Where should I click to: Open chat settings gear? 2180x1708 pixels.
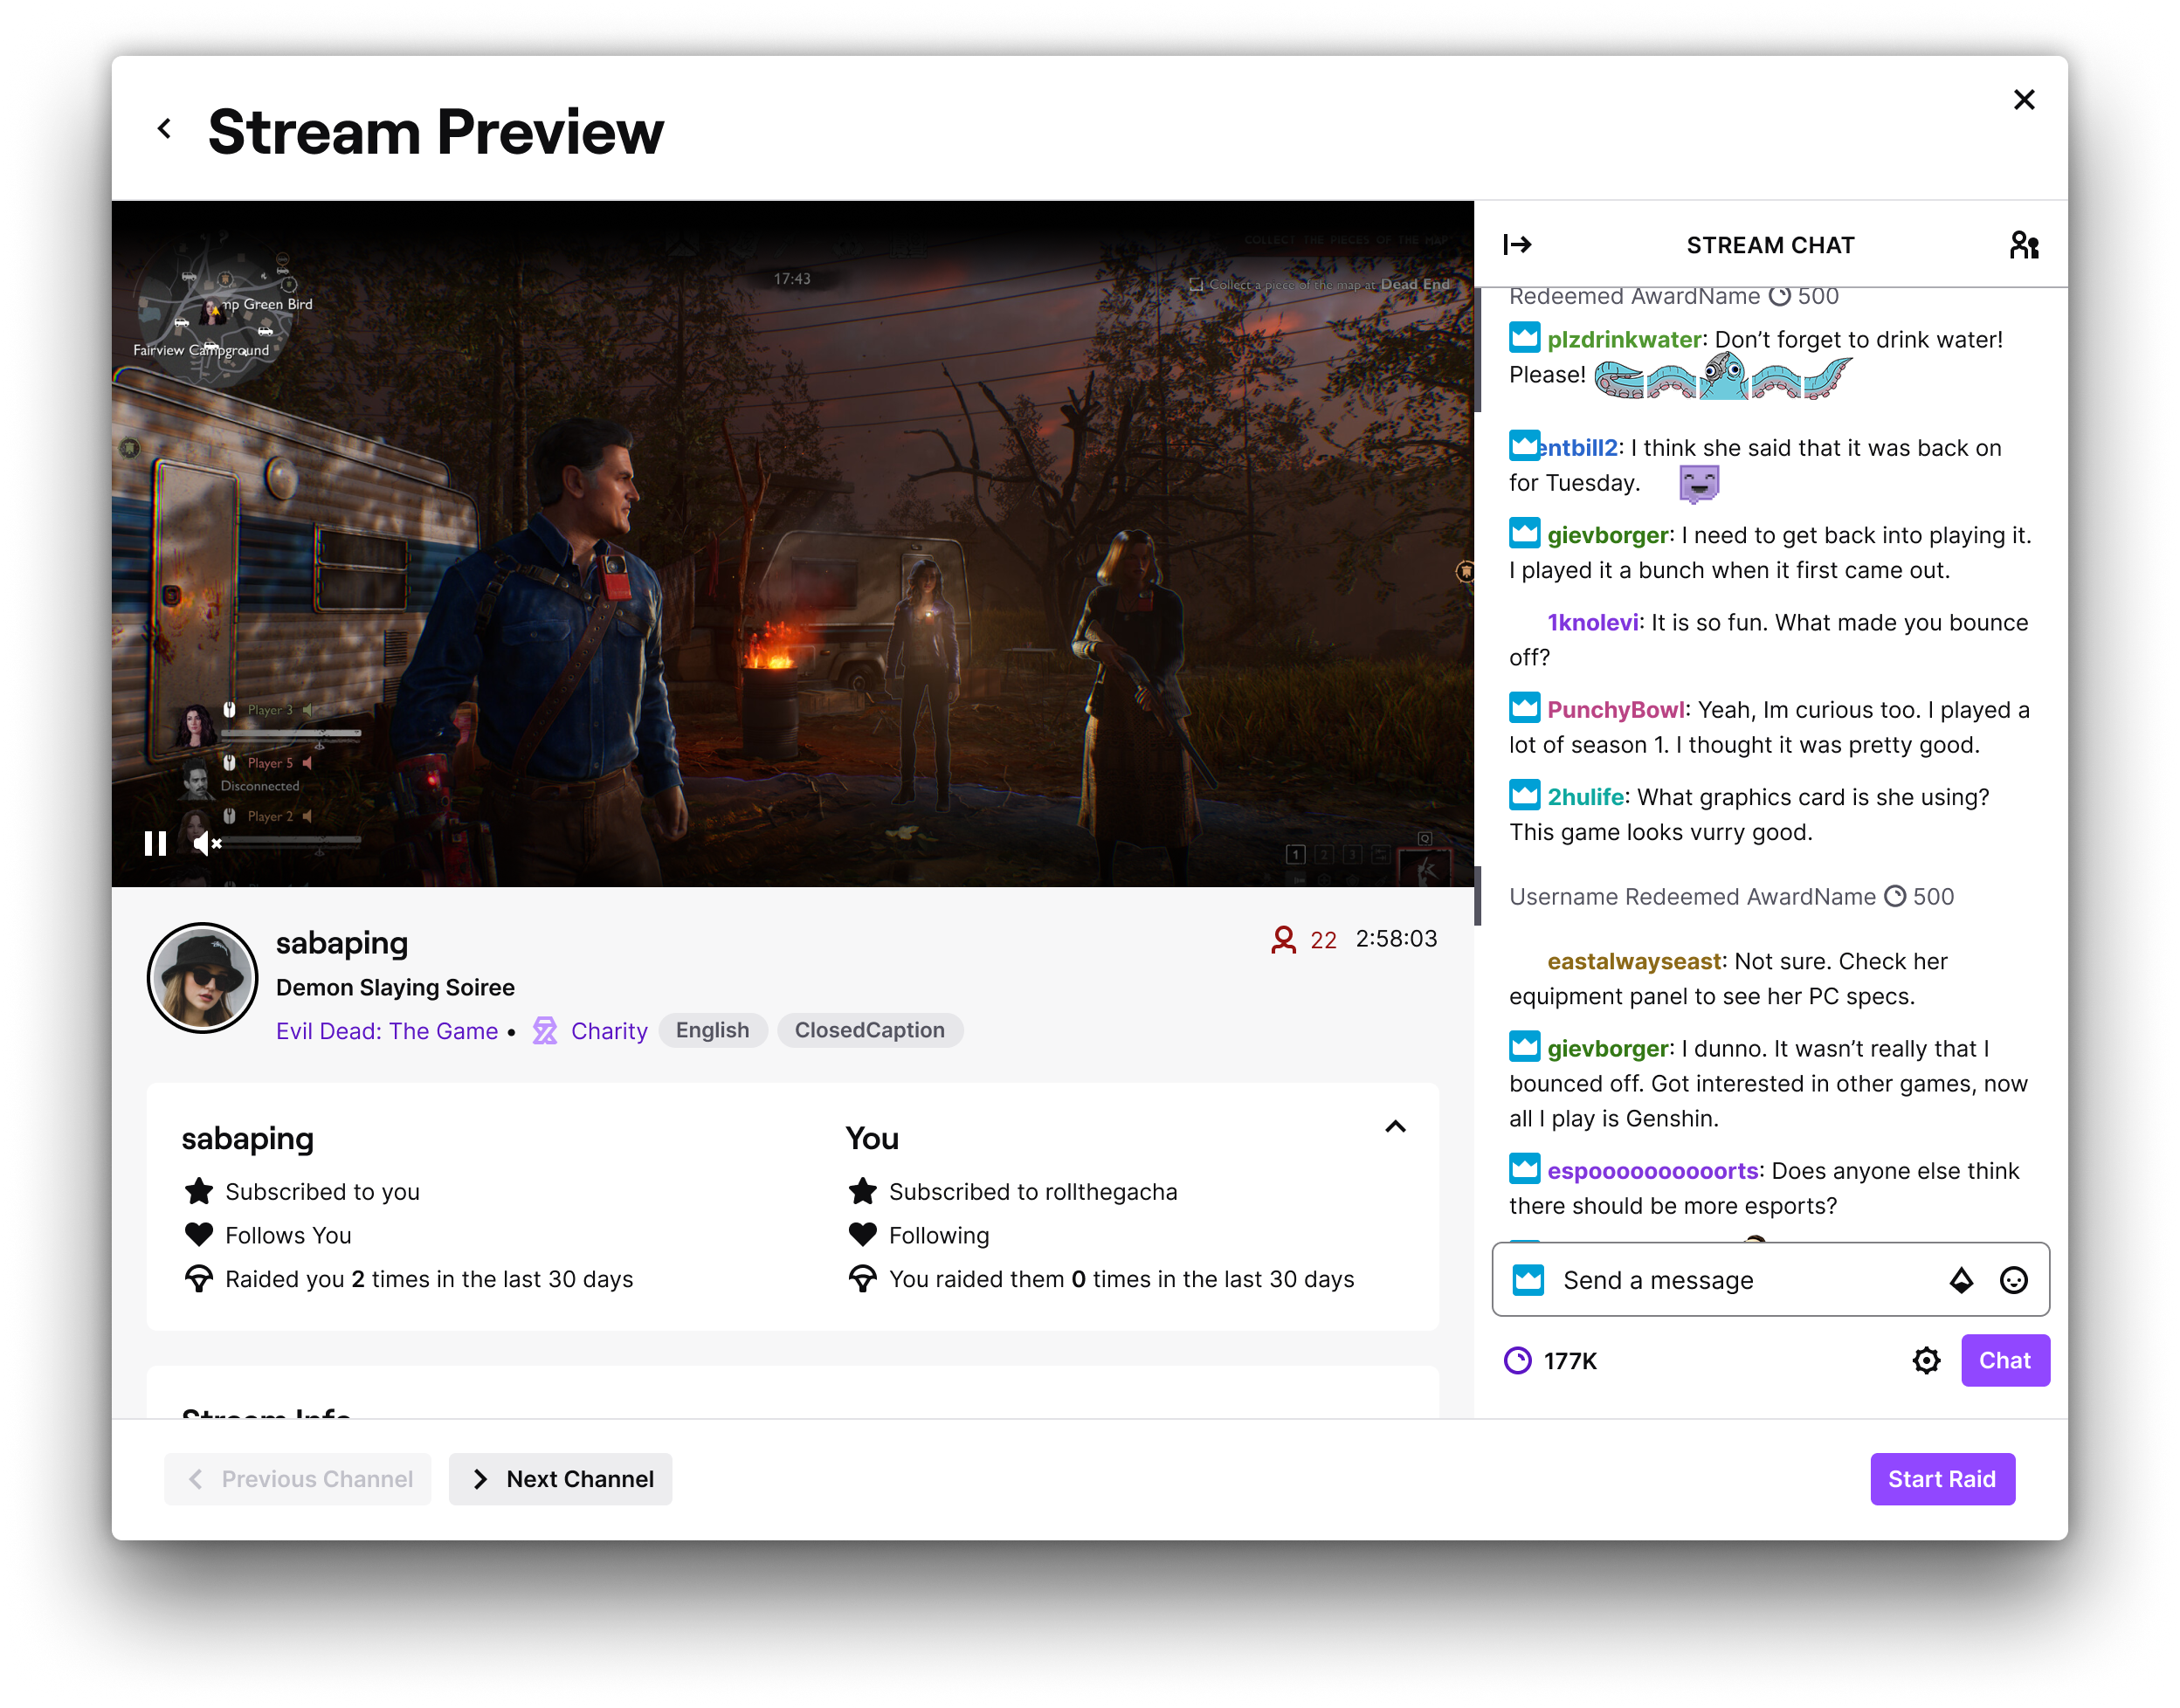(x=1926, y=1360)
